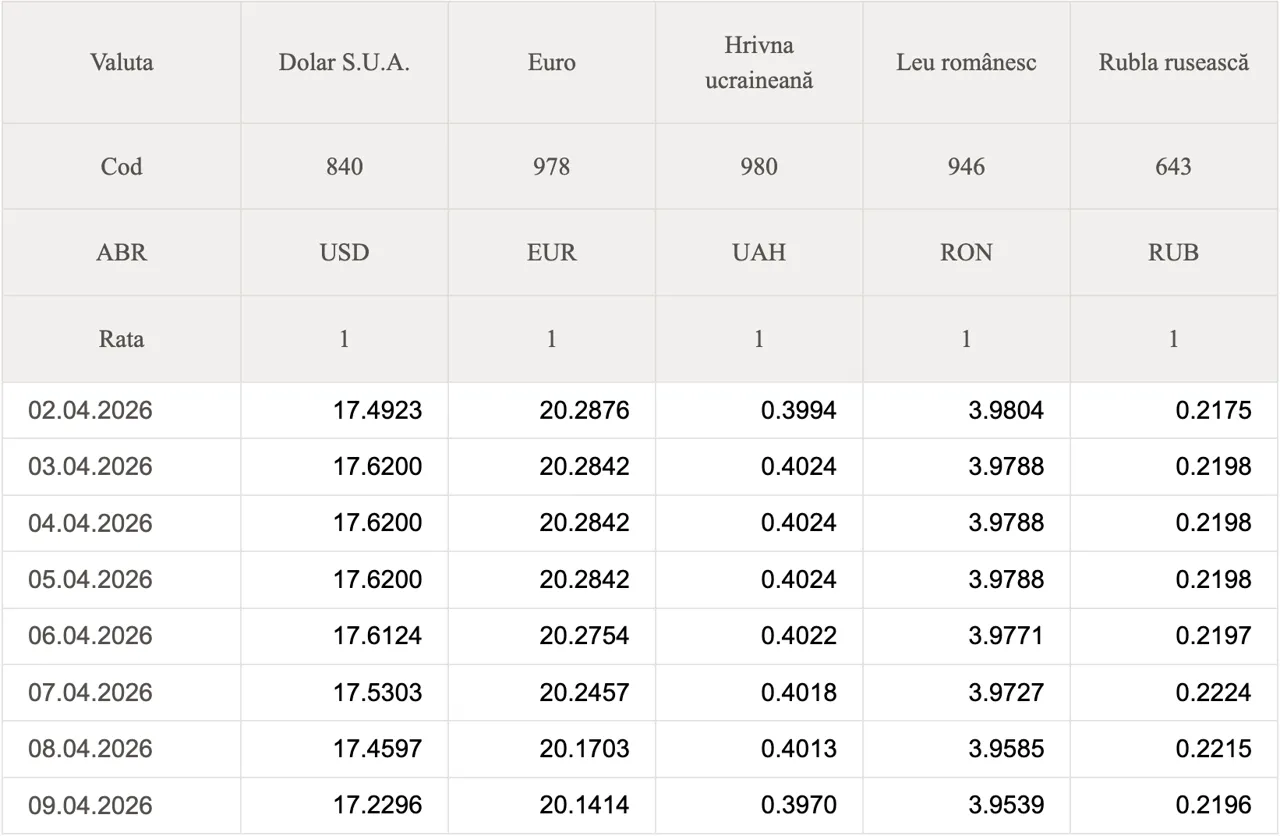Click the 06.04.2026 date cell

pos(90,636)
